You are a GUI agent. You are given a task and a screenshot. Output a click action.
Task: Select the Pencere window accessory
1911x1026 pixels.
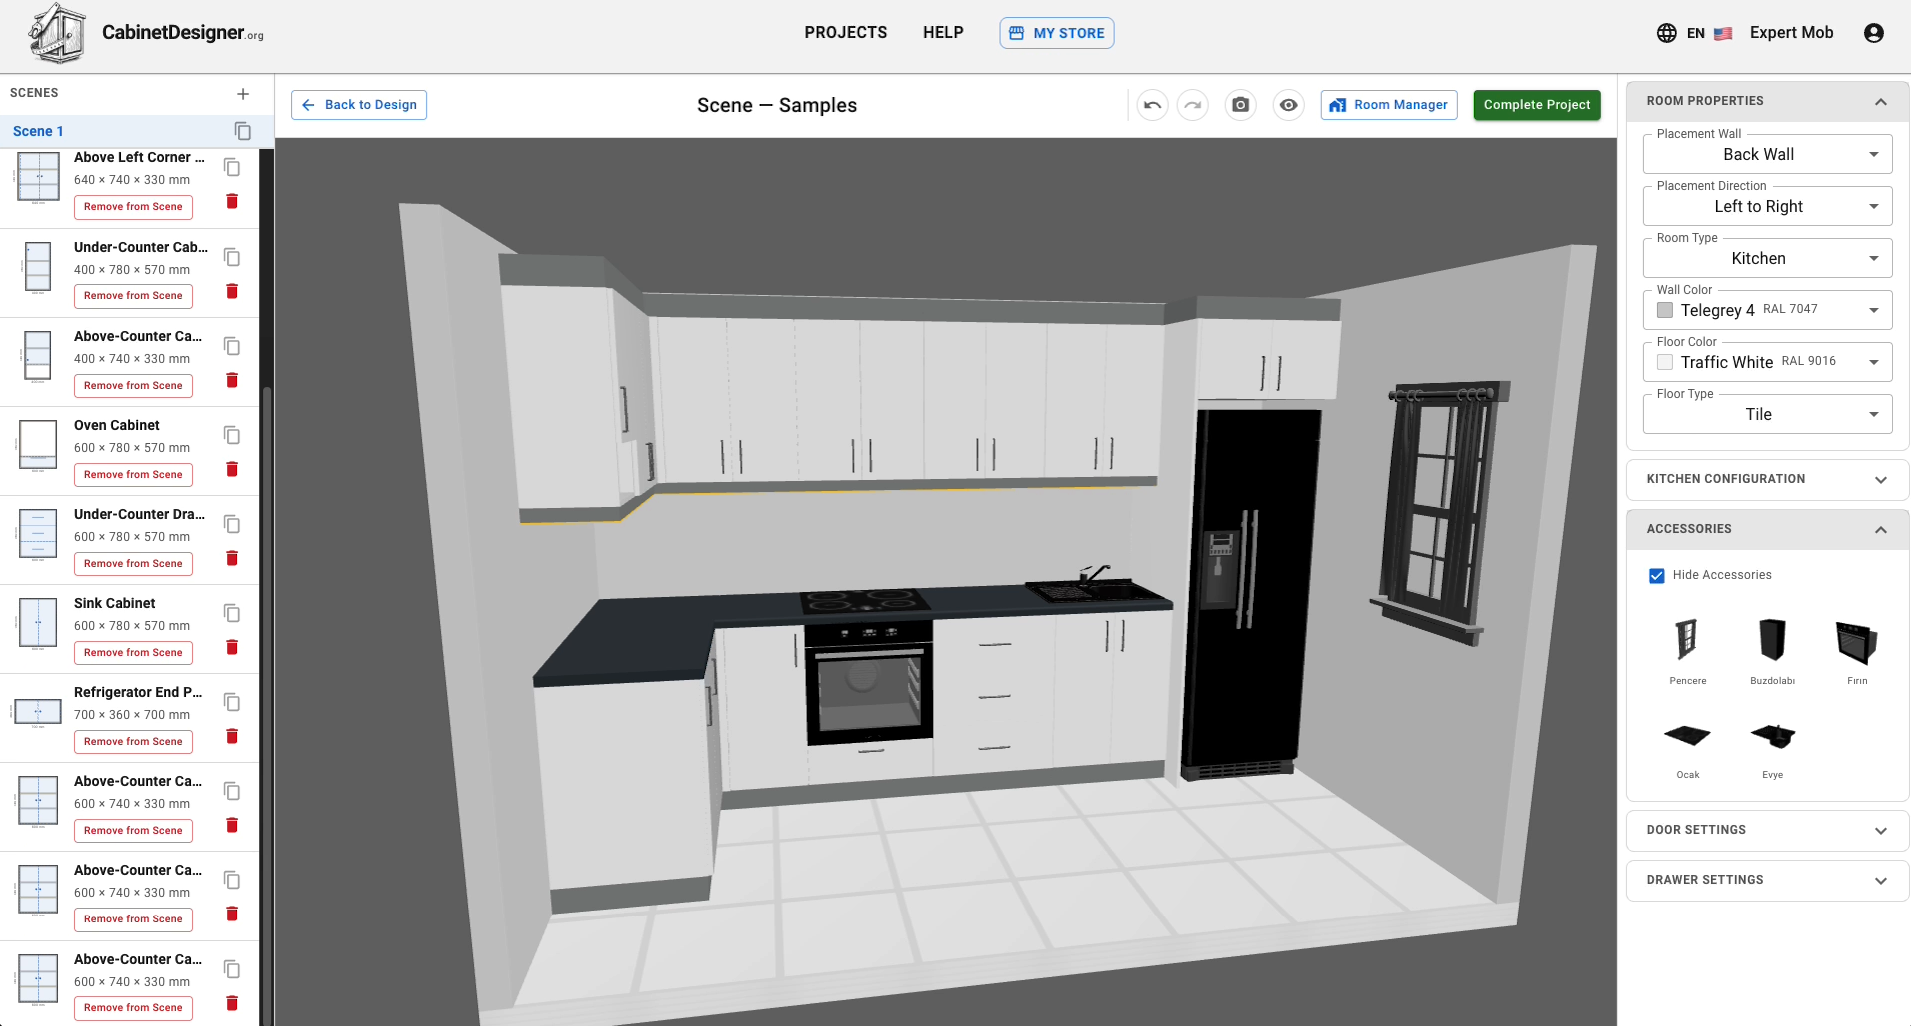[1688, 650]
